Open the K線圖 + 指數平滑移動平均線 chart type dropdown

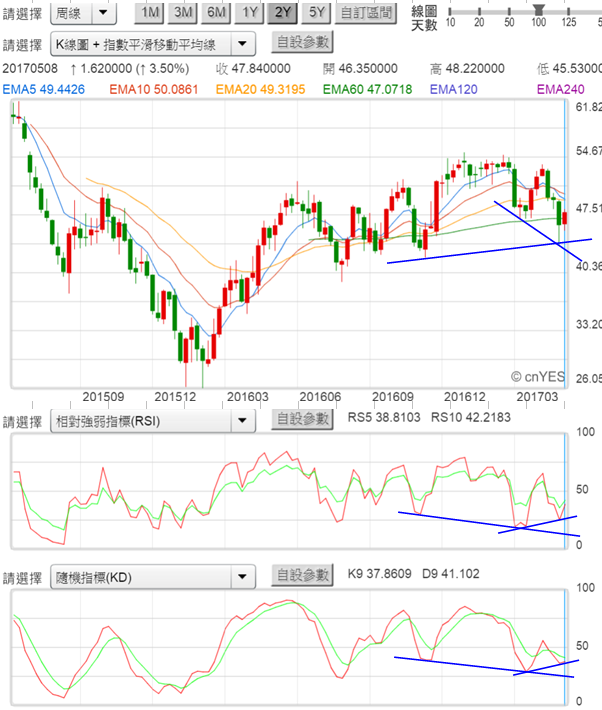pyautogui.click(x=153, y=44)
